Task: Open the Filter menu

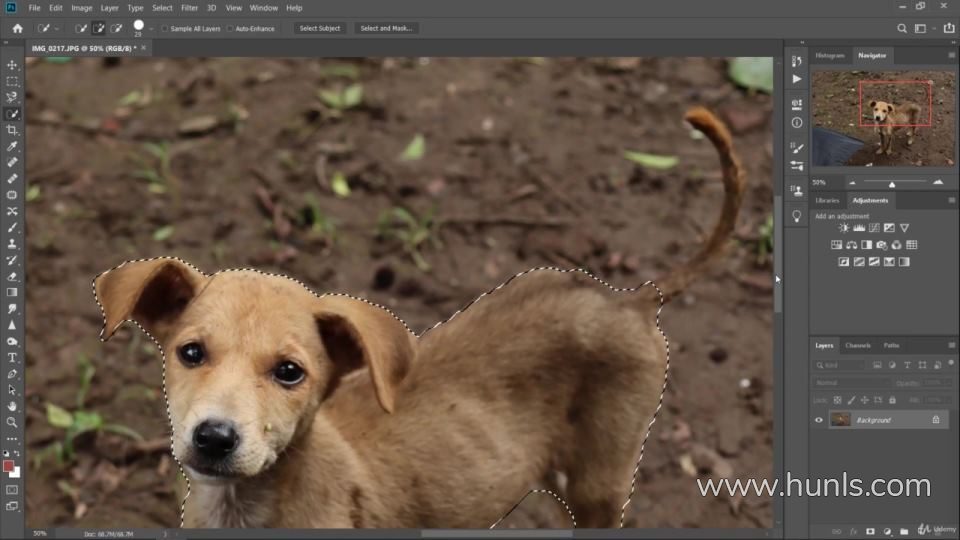Action: point(189,8)
